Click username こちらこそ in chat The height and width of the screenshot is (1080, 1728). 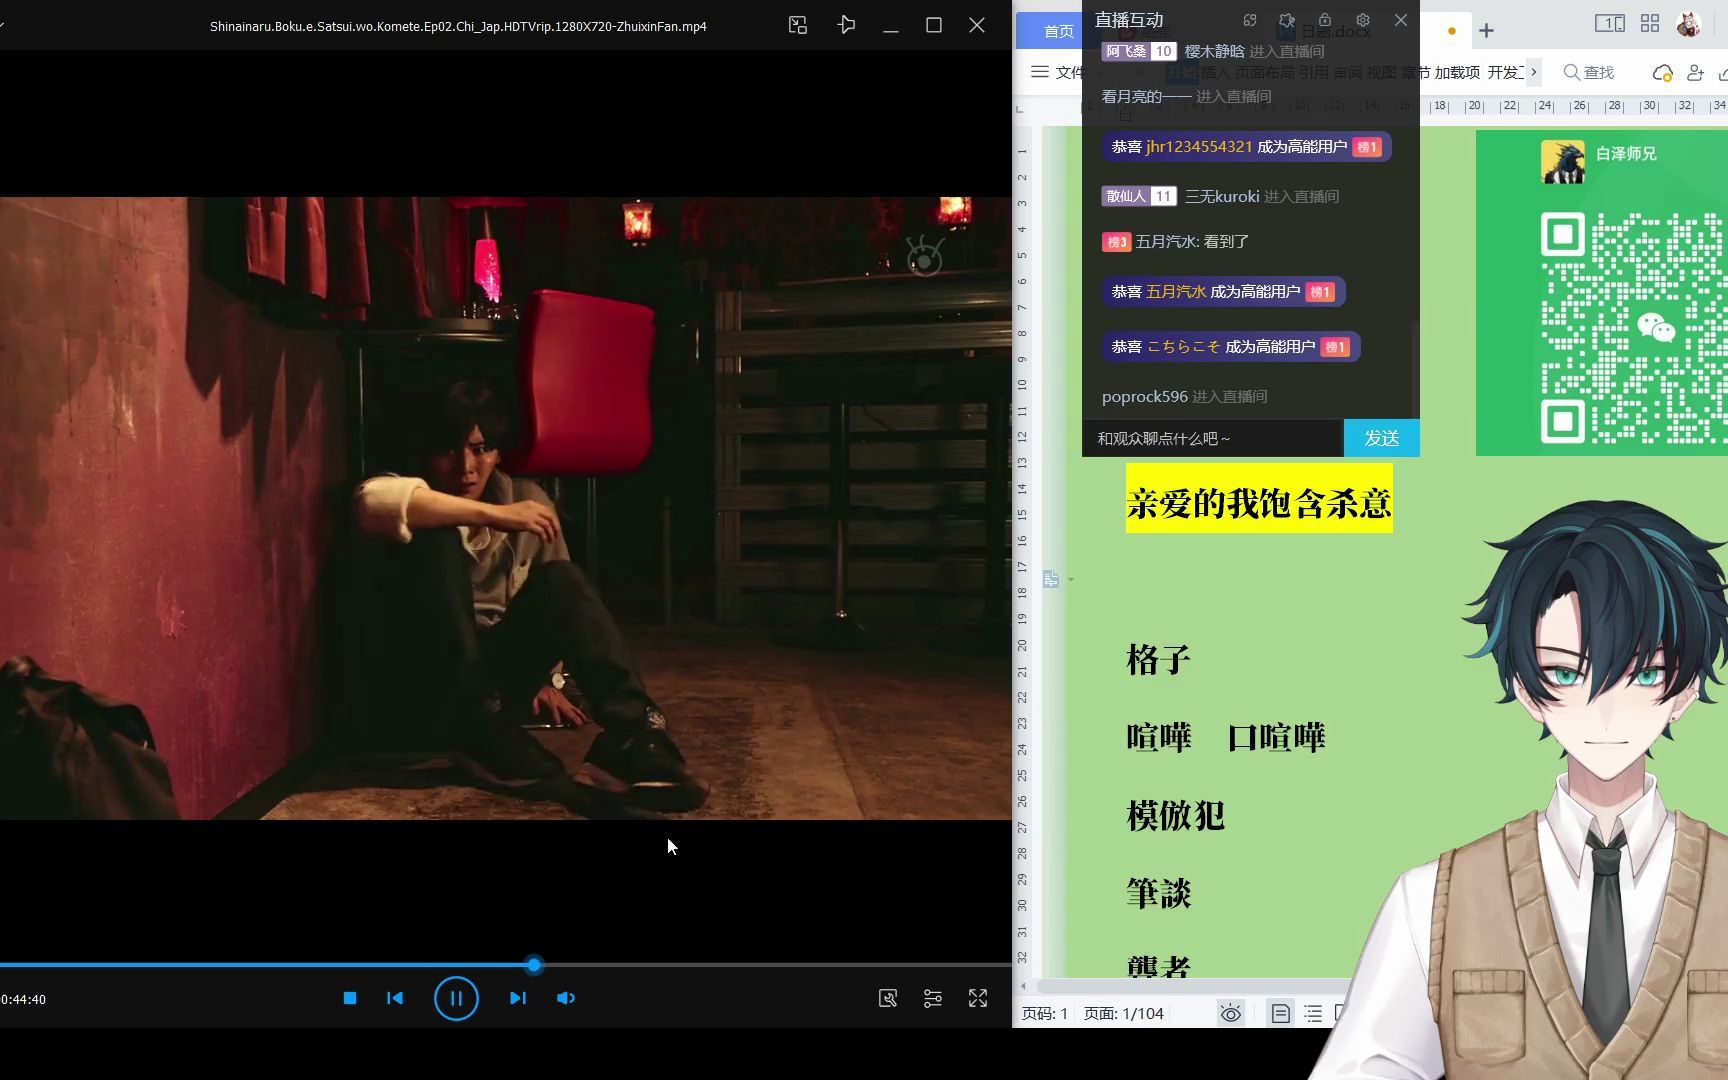tap(1183, 347)
